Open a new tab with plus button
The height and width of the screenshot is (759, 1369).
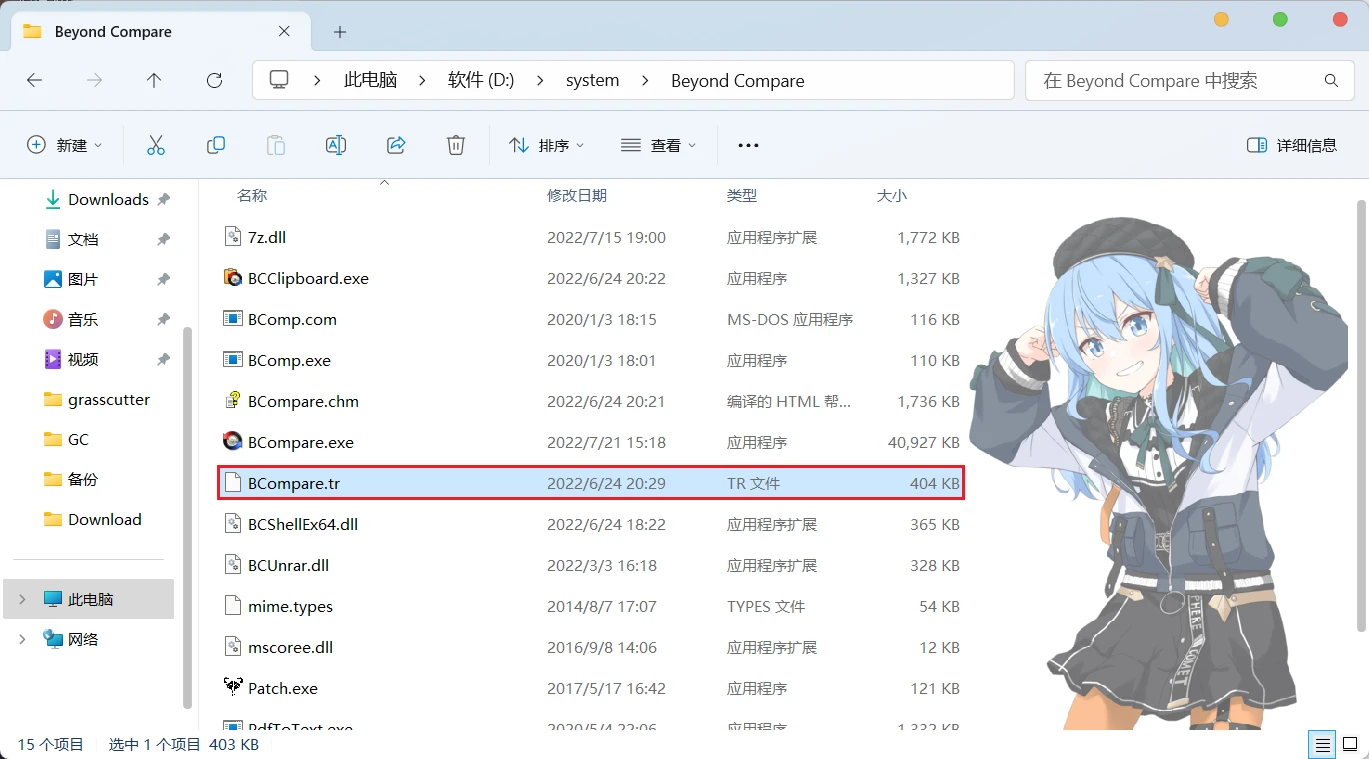[340, 32]
